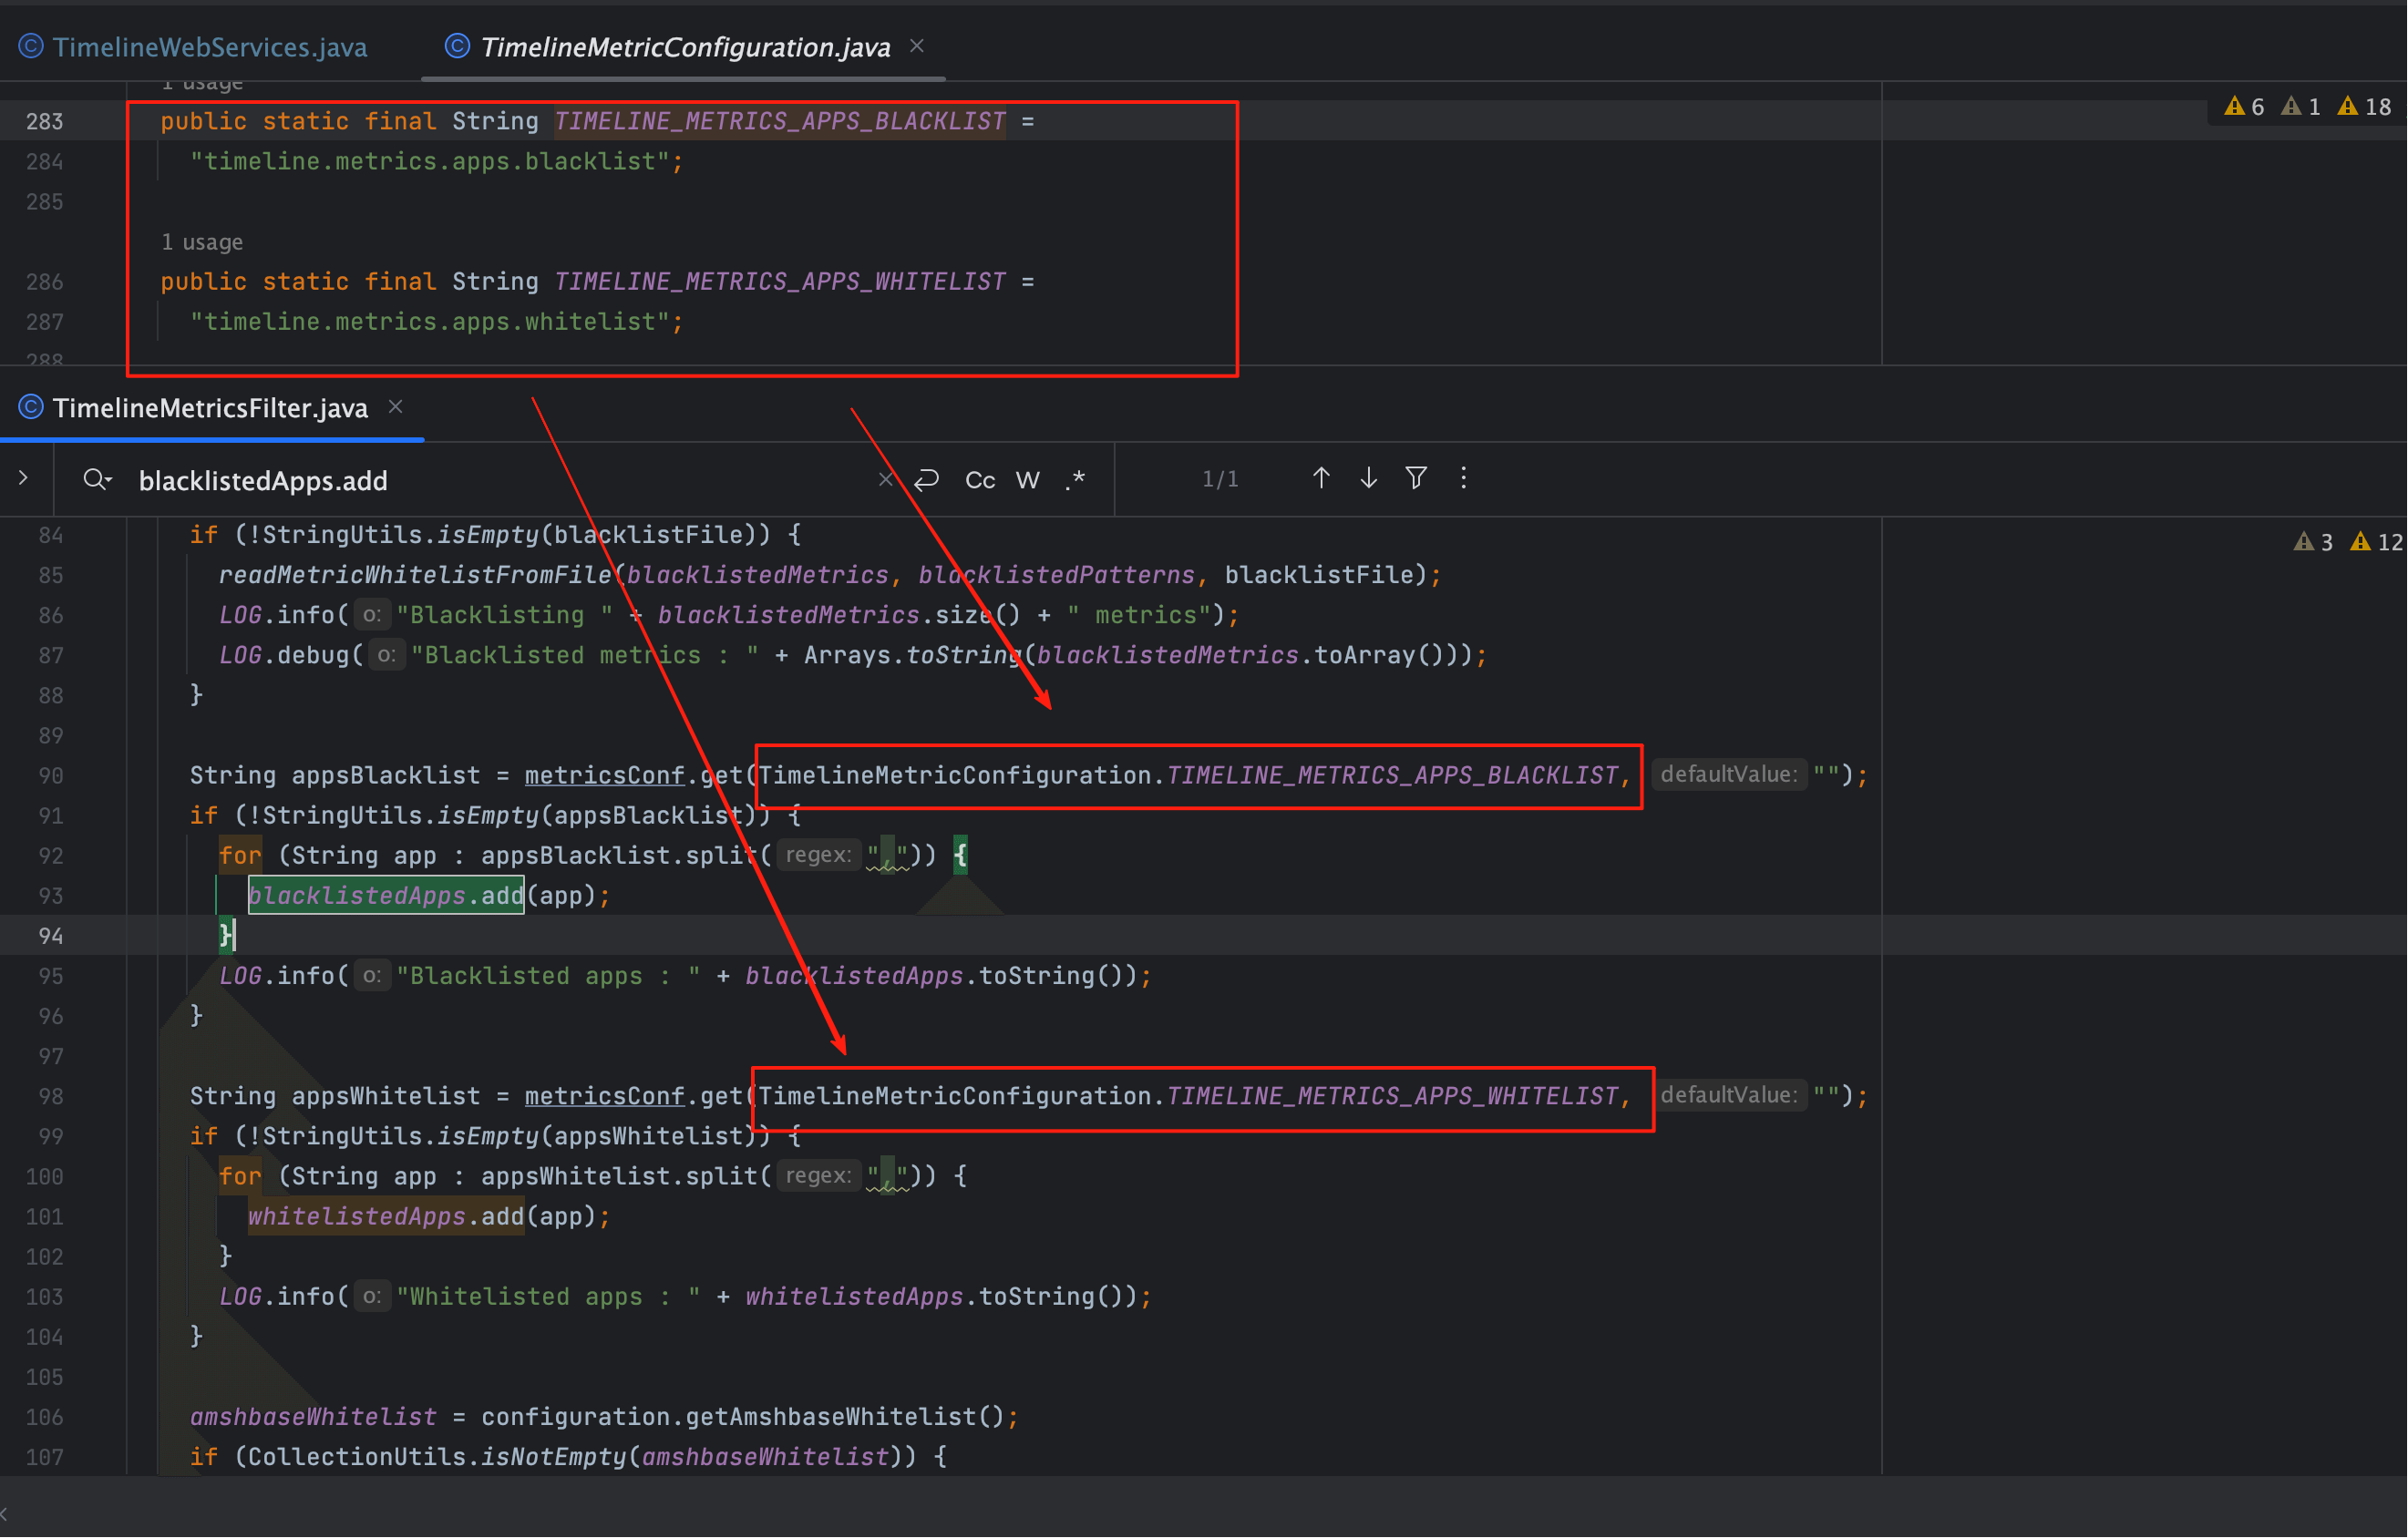The width and height of the screenshot is (2408, 1538).
Task: Toggle Regex (.*) search option
Action: pos(1075,480)
